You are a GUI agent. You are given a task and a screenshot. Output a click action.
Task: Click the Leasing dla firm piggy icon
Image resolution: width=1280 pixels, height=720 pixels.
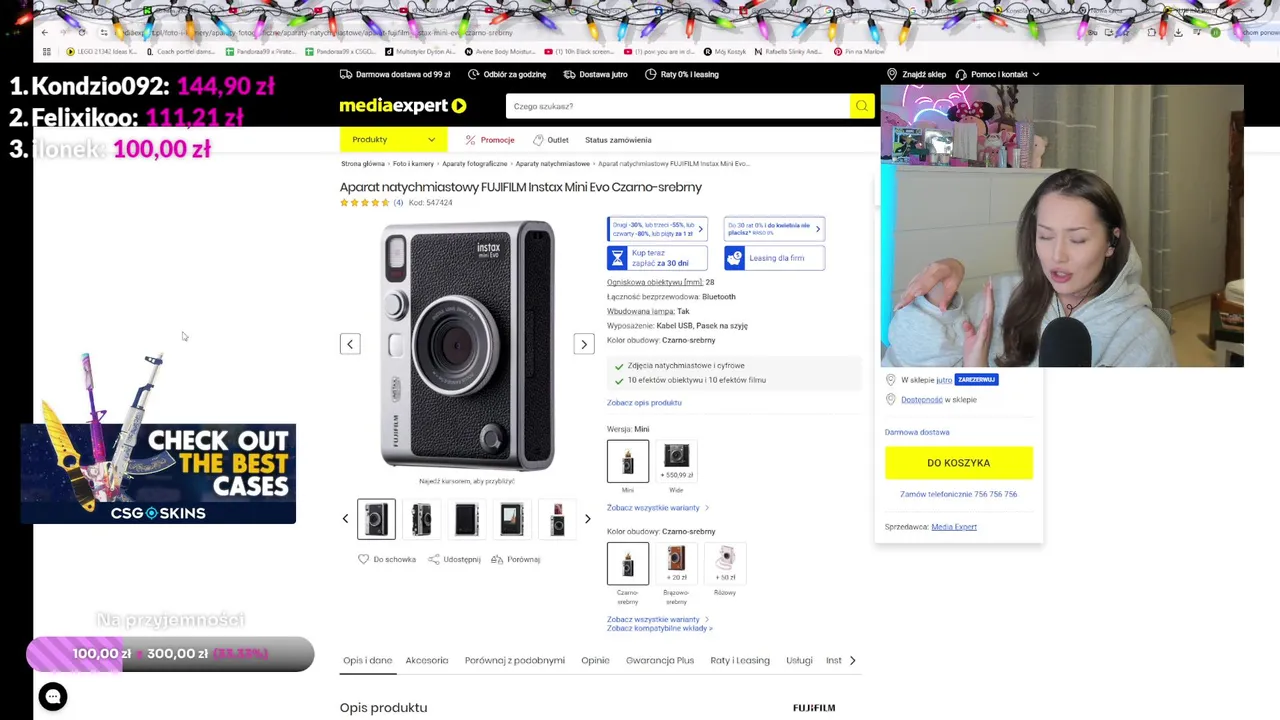(x=735, y=258)
